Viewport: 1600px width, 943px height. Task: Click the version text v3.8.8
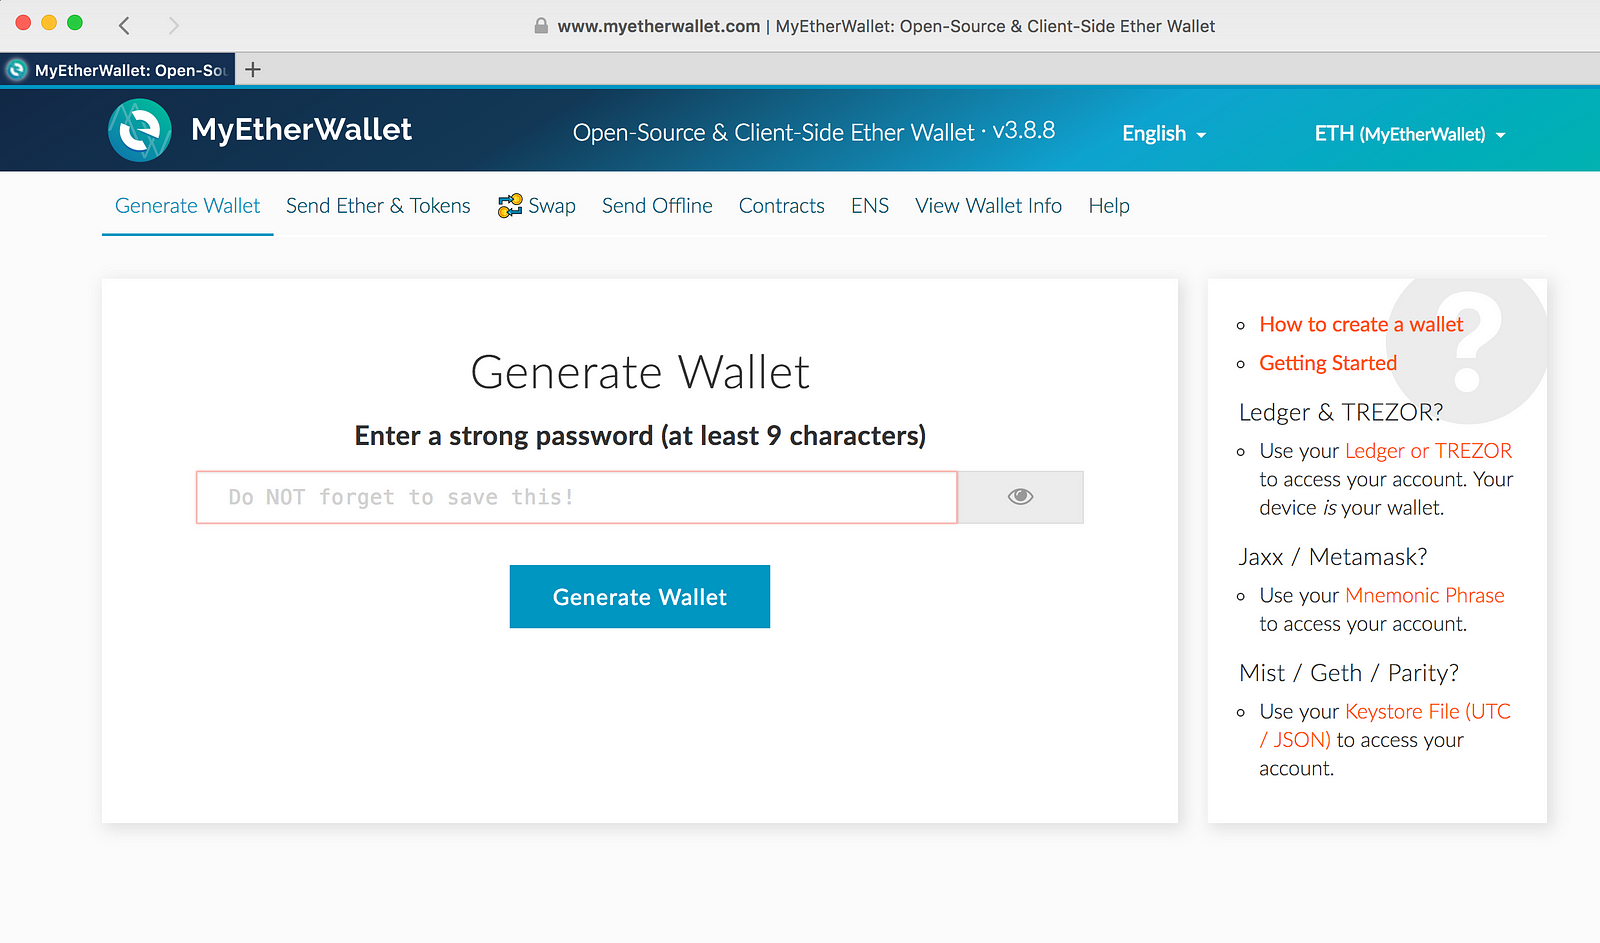pos(1023,130)
